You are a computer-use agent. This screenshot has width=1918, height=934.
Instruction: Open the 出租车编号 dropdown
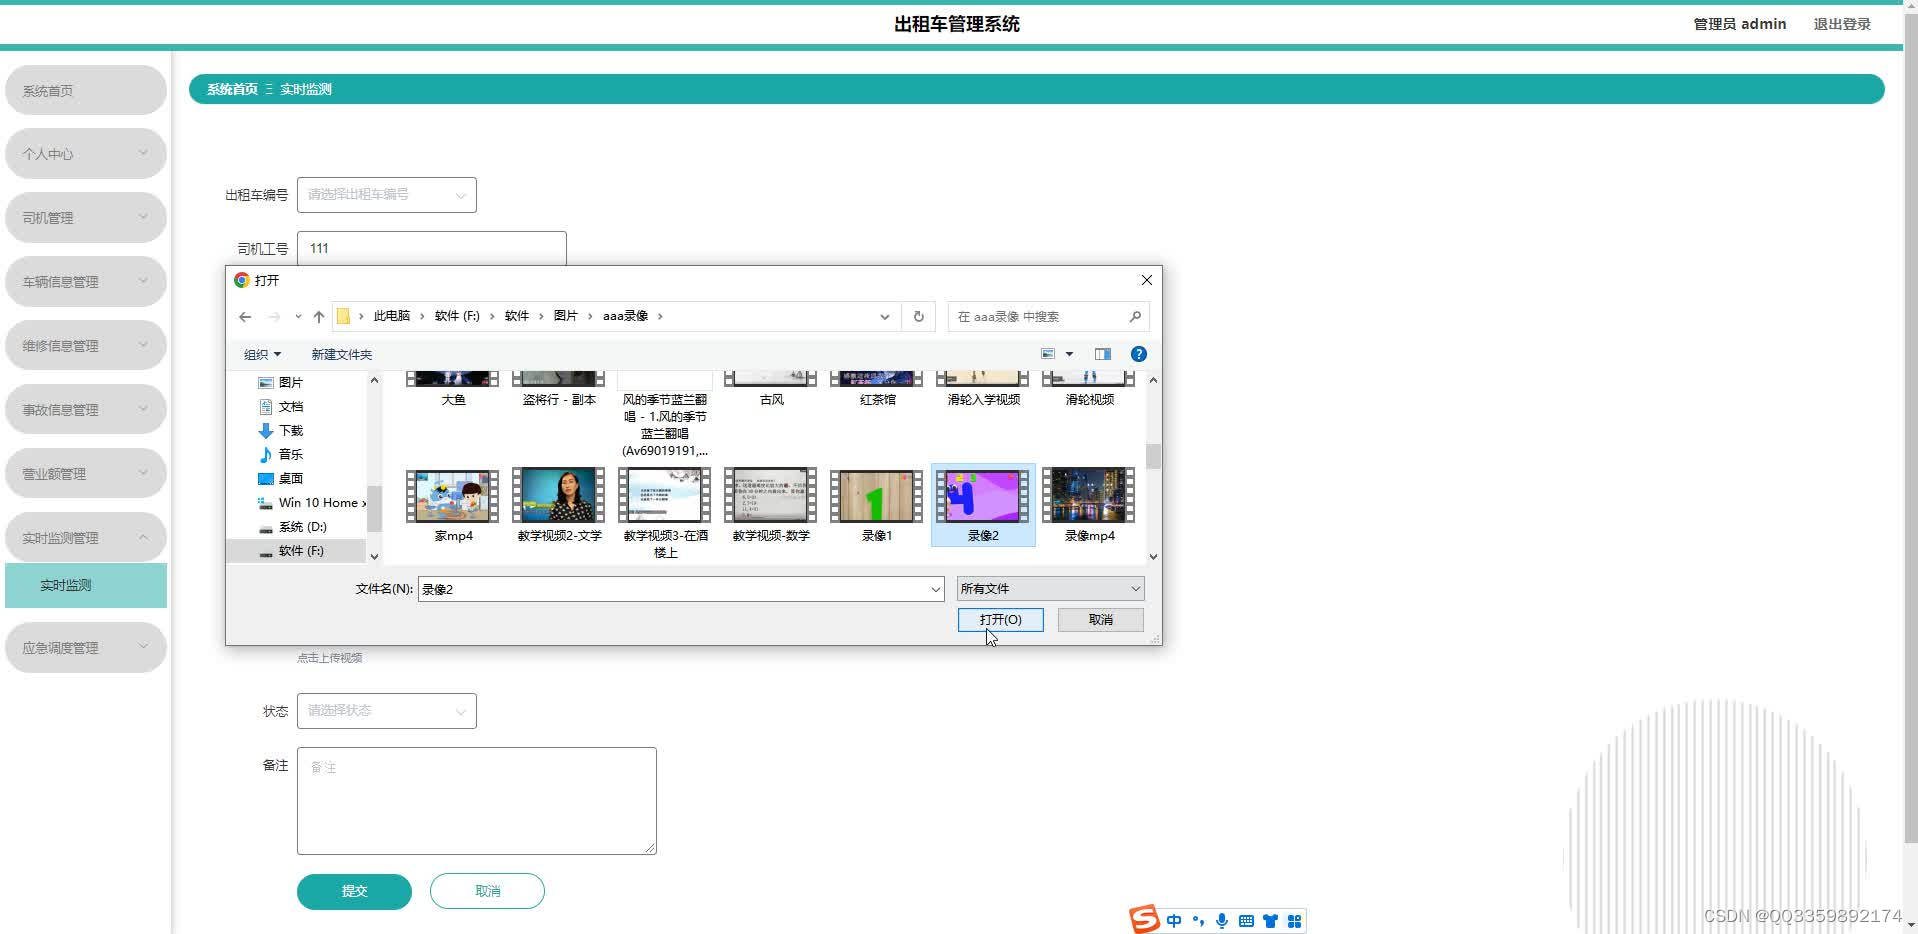pyautogui.click(x=386, y=194)
